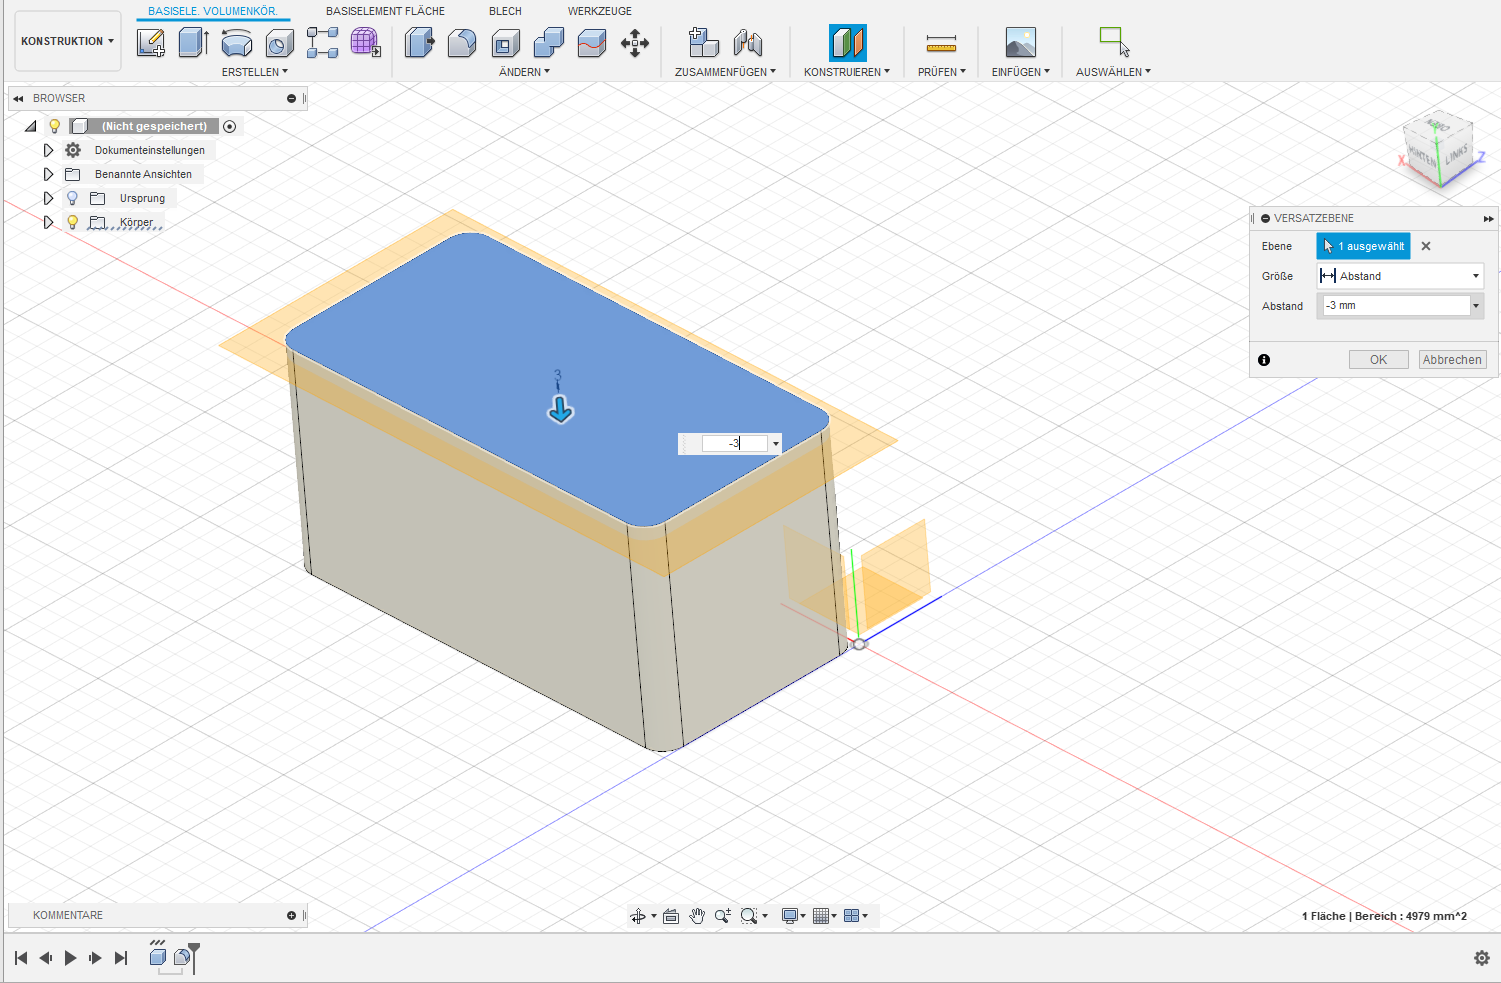Open the dropdown beside the canvas value field
Screen dimensions: 1501x983
tap(775, 444)
